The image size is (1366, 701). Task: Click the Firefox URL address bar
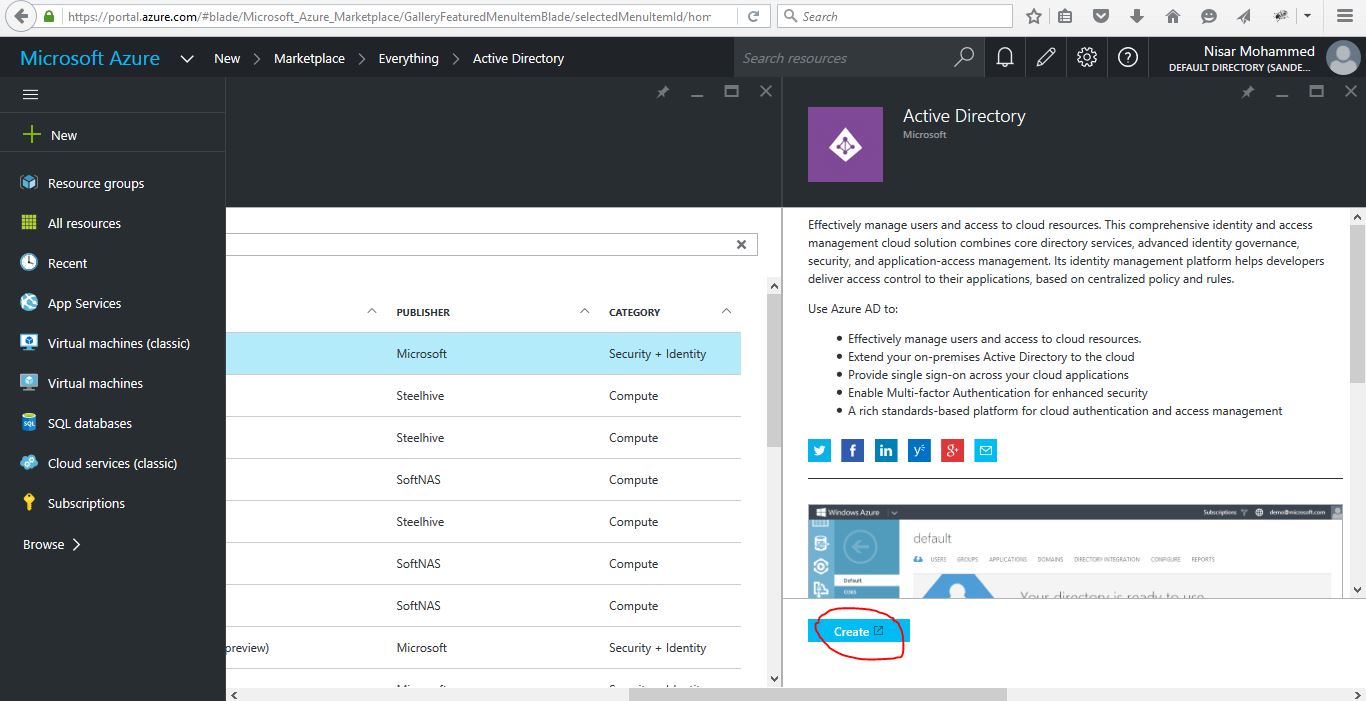coord(388,16)
